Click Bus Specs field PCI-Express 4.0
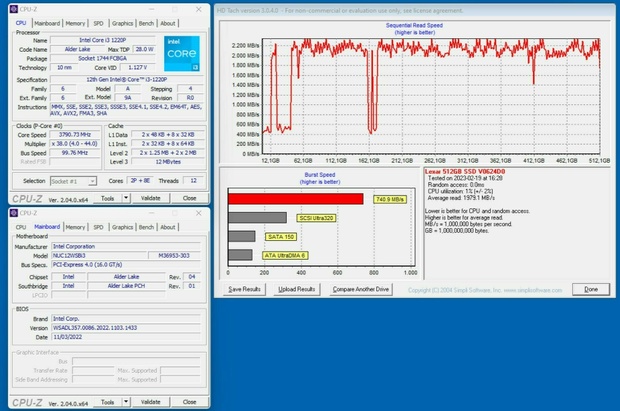 [x=126, y=265]
